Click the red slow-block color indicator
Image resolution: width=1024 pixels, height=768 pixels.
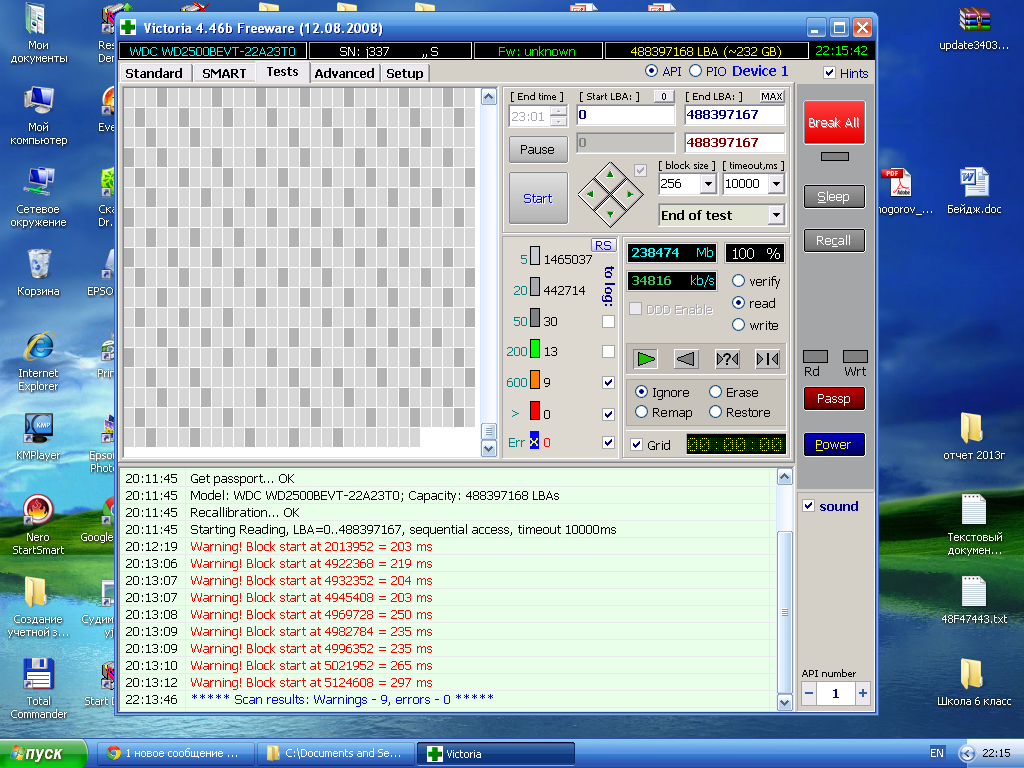[534, 411]
